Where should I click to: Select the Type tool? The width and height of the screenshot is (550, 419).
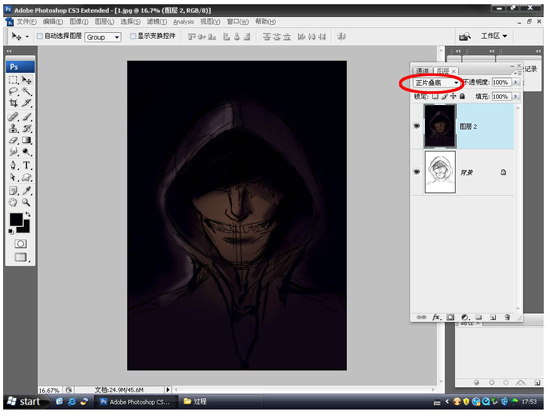tap(27, 165)
